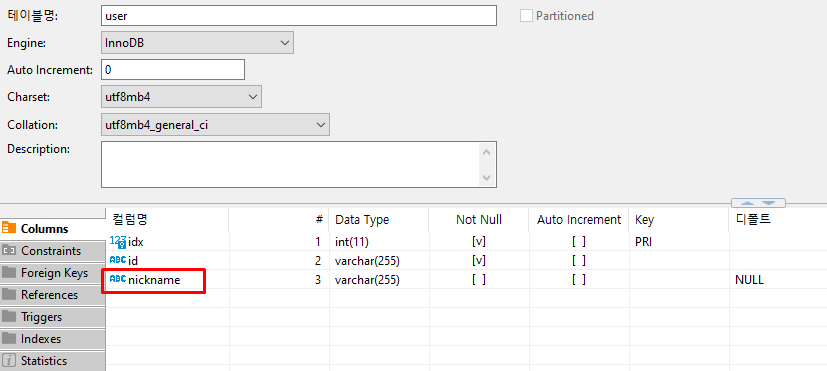The width and height of the screenshot is (827, 371).
Task: Open the Engine InnoDB dropdown
Action: 197,43
